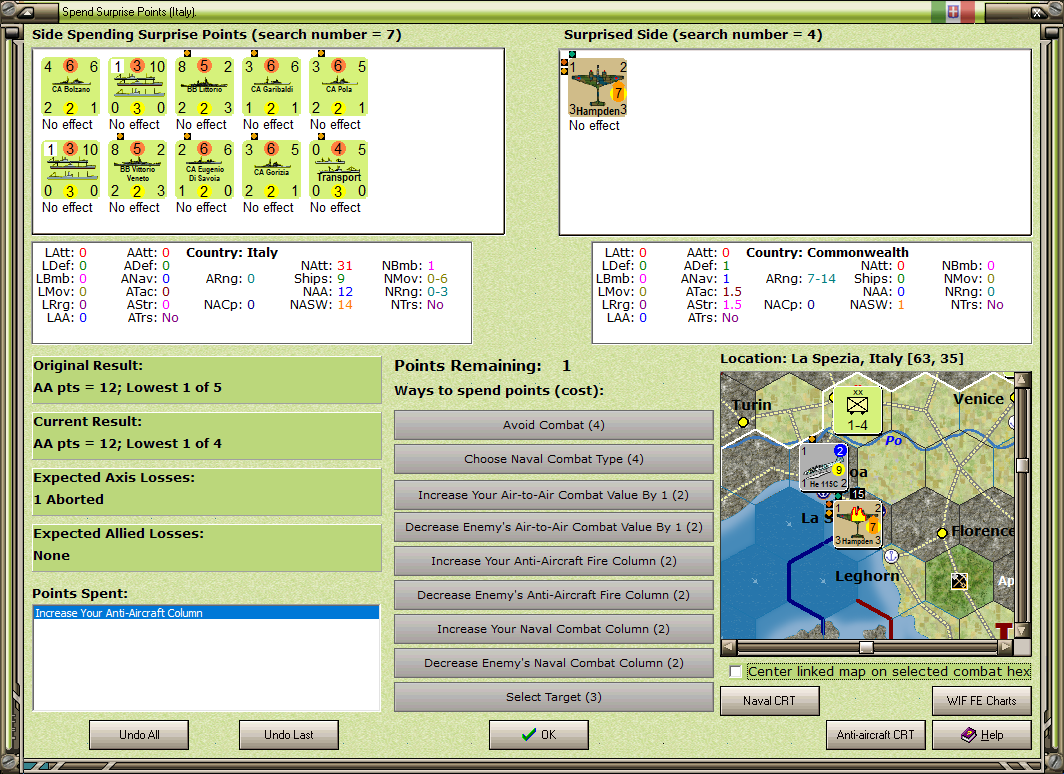This screenshot has width=1064, height=774.
Task: Click Increase Your Naval Combat Column
Action: (x=554, y=629)
